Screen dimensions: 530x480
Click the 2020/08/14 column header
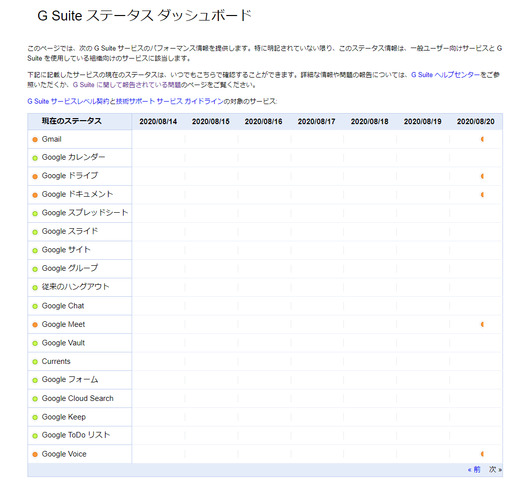(158, 122)
